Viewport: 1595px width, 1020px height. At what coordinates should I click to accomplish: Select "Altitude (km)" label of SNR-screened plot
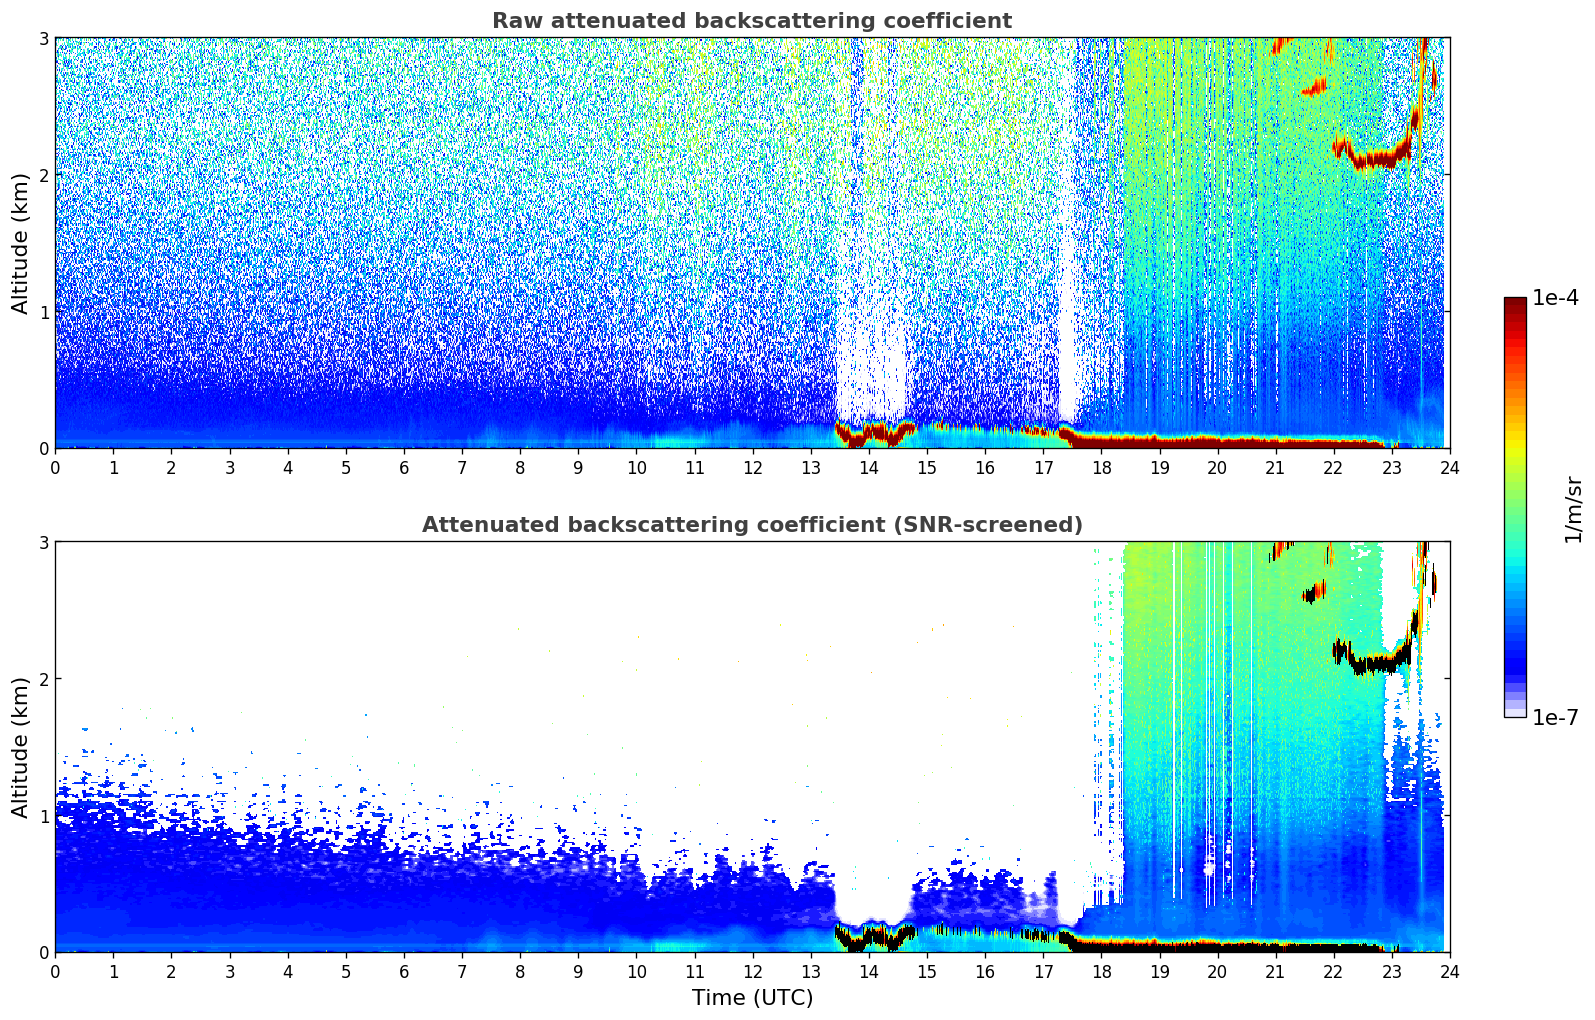pos(20,747)
